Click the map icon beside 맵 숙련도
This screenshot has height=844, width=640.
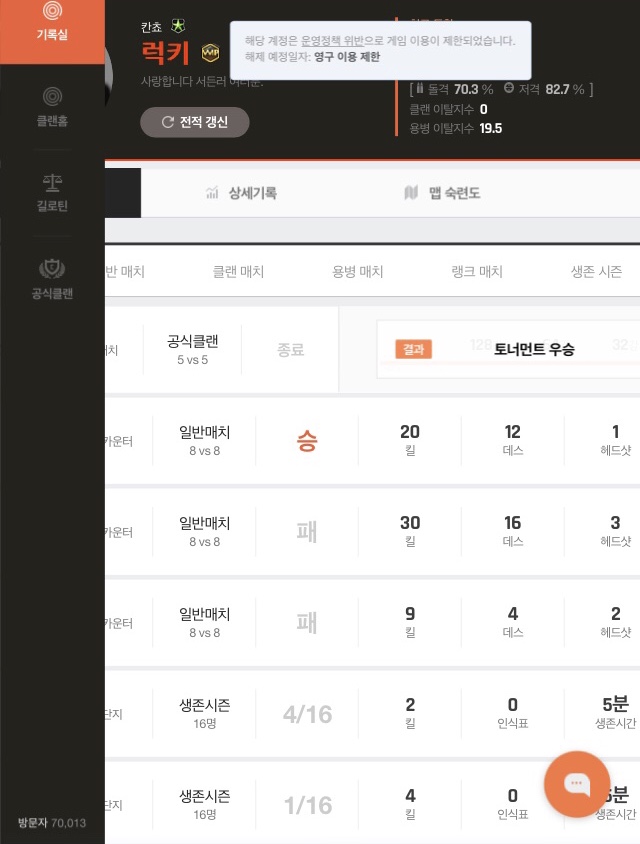point(411,193)
